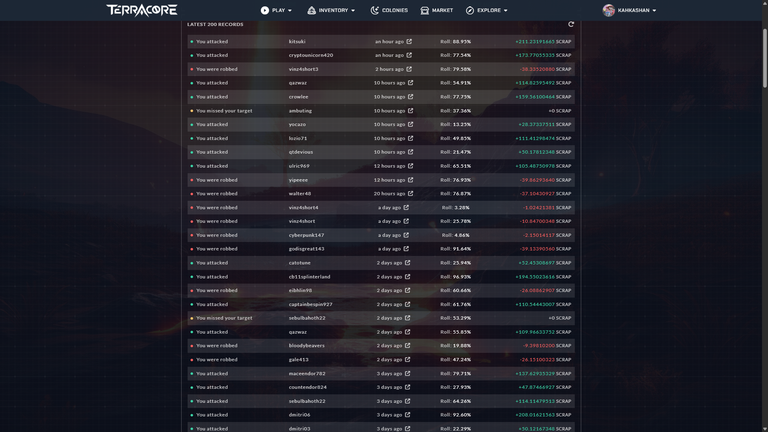Open external link icon in lozio71 row
Image resolution: width=768 pixels, height=432 pixels.
[410, 138]
